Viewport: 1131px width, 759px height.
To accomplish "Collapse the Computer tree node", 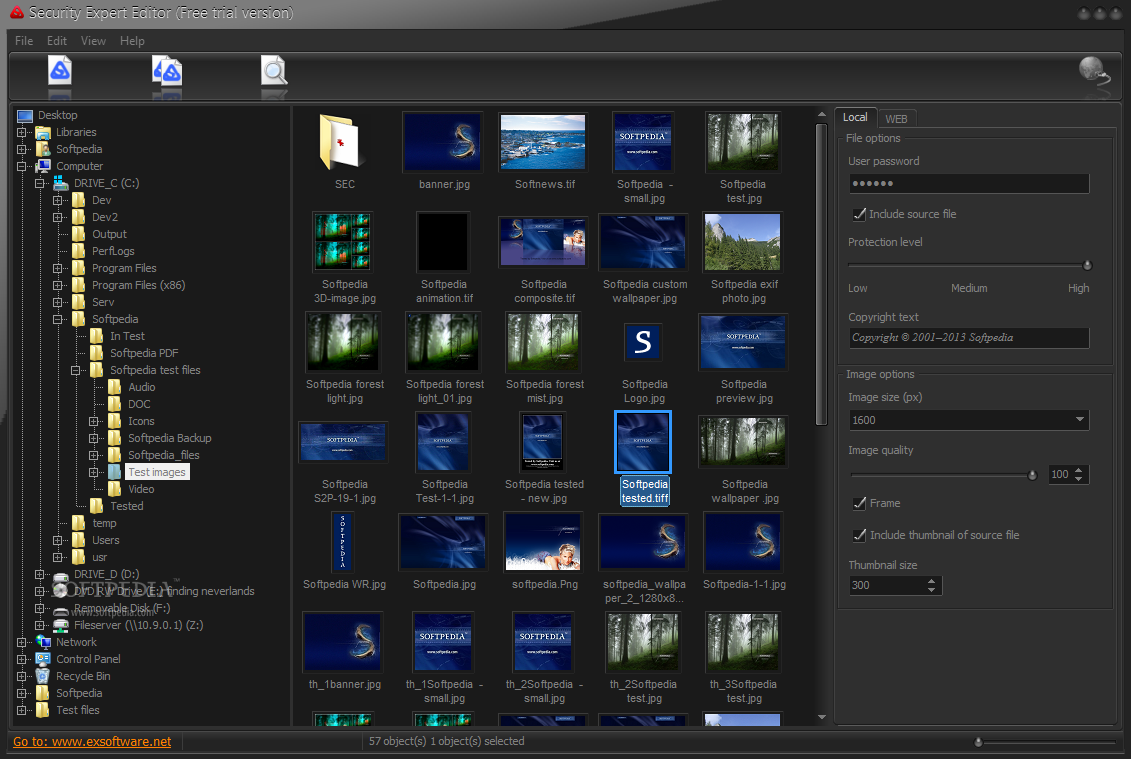I will [x=22, y=166].
